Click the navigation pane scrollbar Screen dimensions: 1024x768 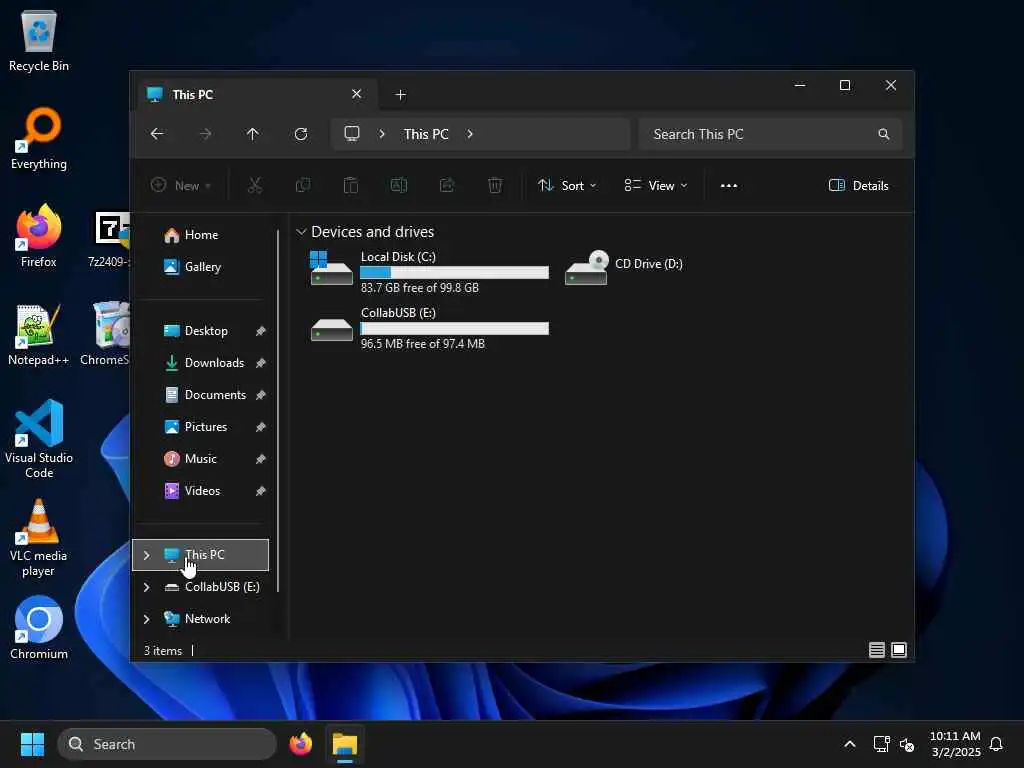(x=278, y=411)
